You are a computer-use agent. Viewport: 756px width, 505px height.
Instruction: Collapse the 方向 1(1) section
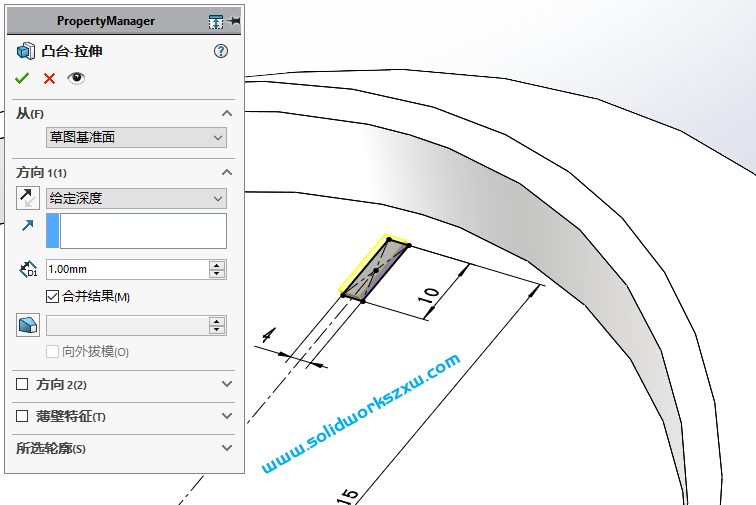(x=227, y=172)
